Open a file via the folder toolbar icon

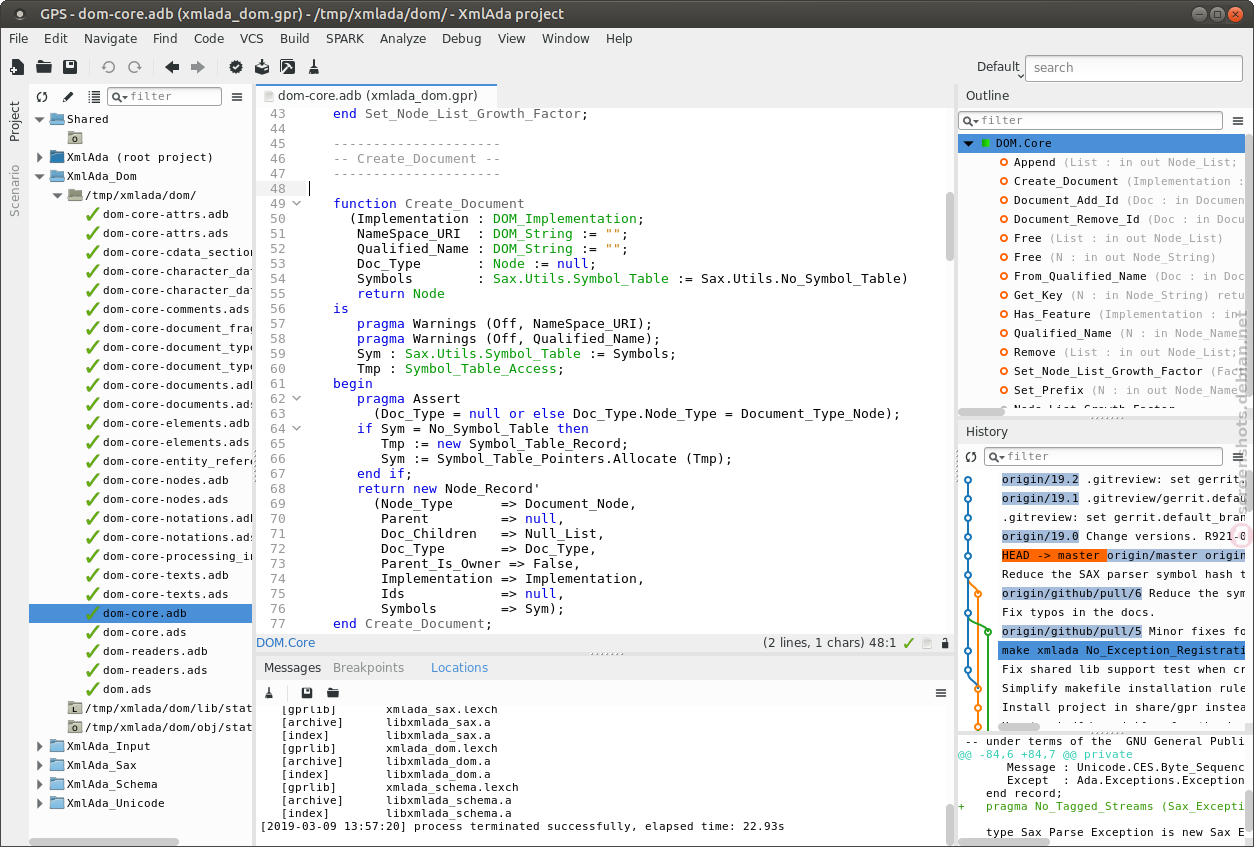44,67
